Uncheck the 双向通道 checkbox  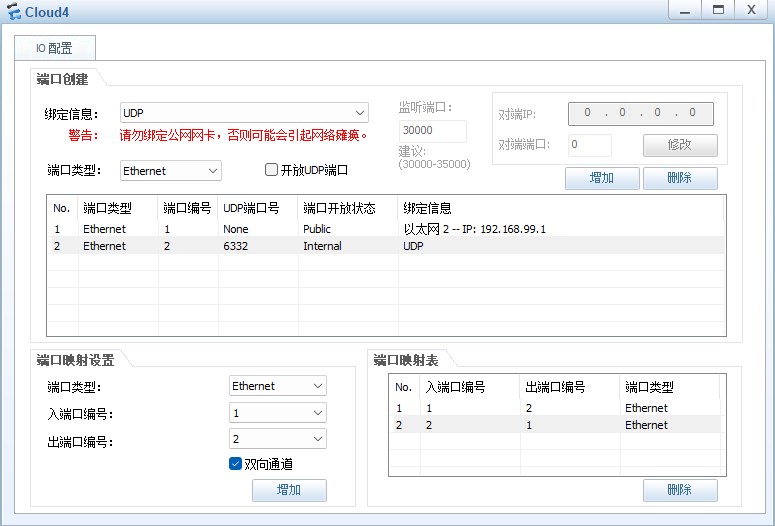[x=236, y=464]
